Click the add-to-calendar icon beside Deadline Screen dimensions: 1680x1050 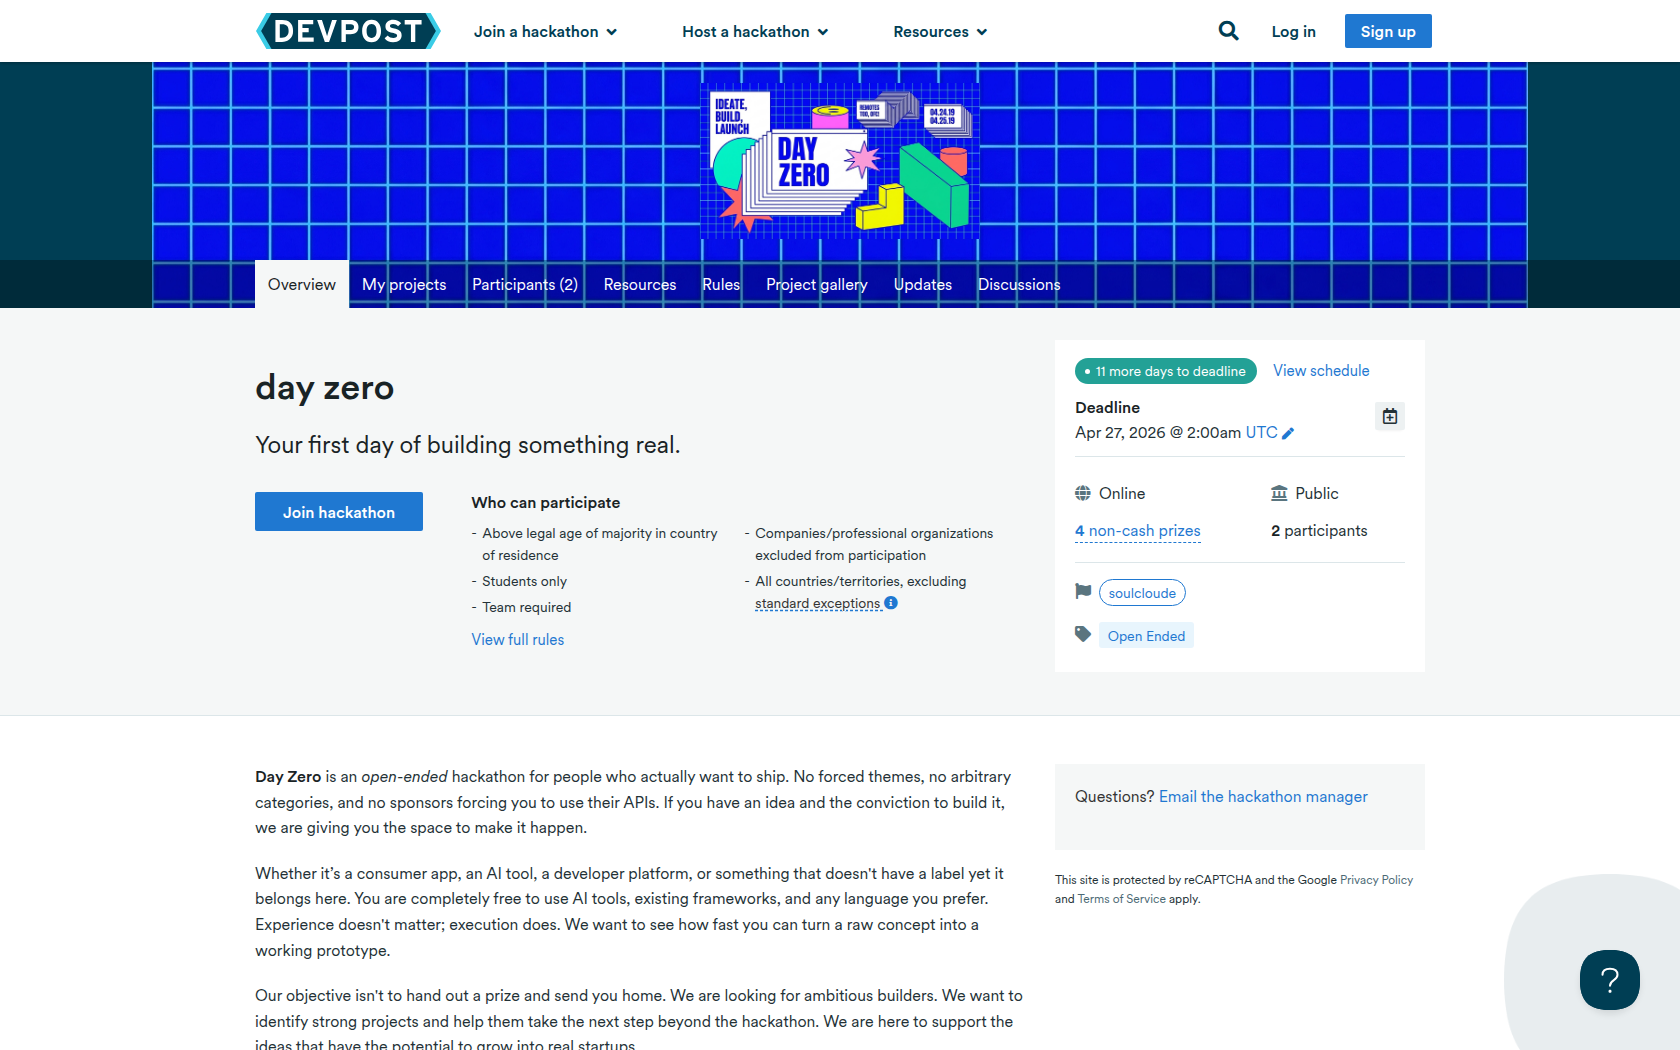1389,416
